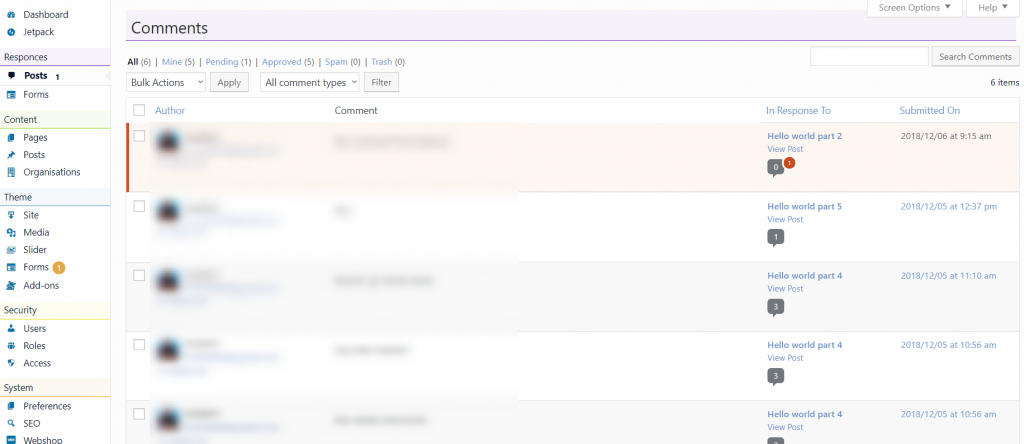This screenshot has width=1024, height=444.
Task: Click the Pages icon under Content
Action: click(x=11, y=138)
